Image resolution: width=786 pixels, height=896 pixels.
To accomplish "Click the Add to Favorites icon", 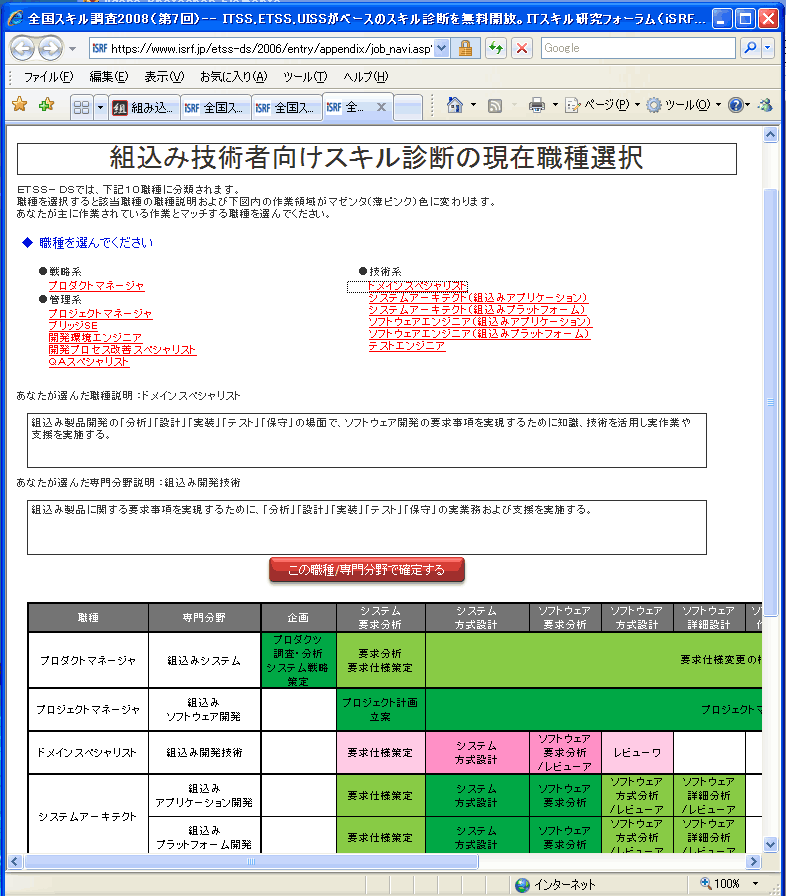I will click(x=47, y=105).
